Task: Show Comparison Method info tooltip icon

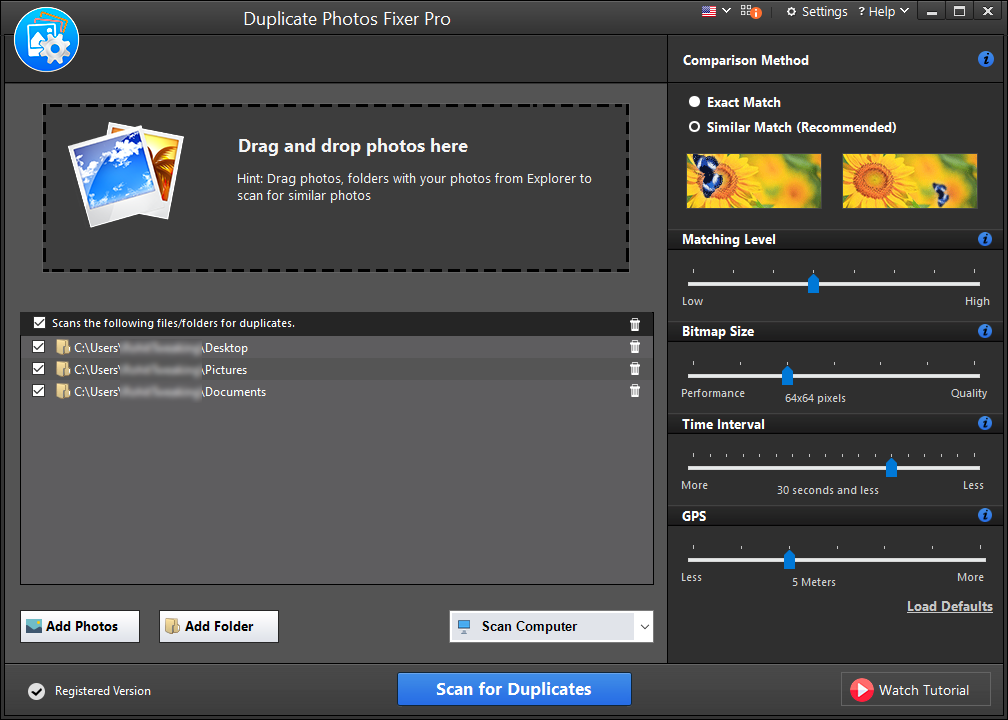Action: 986,59
